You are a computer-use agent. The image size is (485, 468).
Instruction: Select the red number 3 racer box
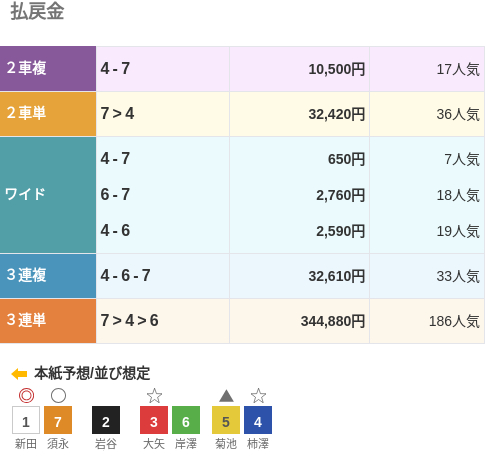point(154,420)
